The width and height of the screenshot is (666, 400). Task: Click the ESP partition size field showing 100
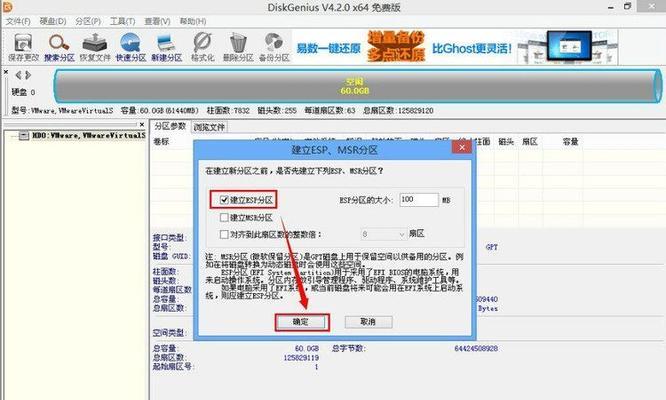tap(419, 200)
